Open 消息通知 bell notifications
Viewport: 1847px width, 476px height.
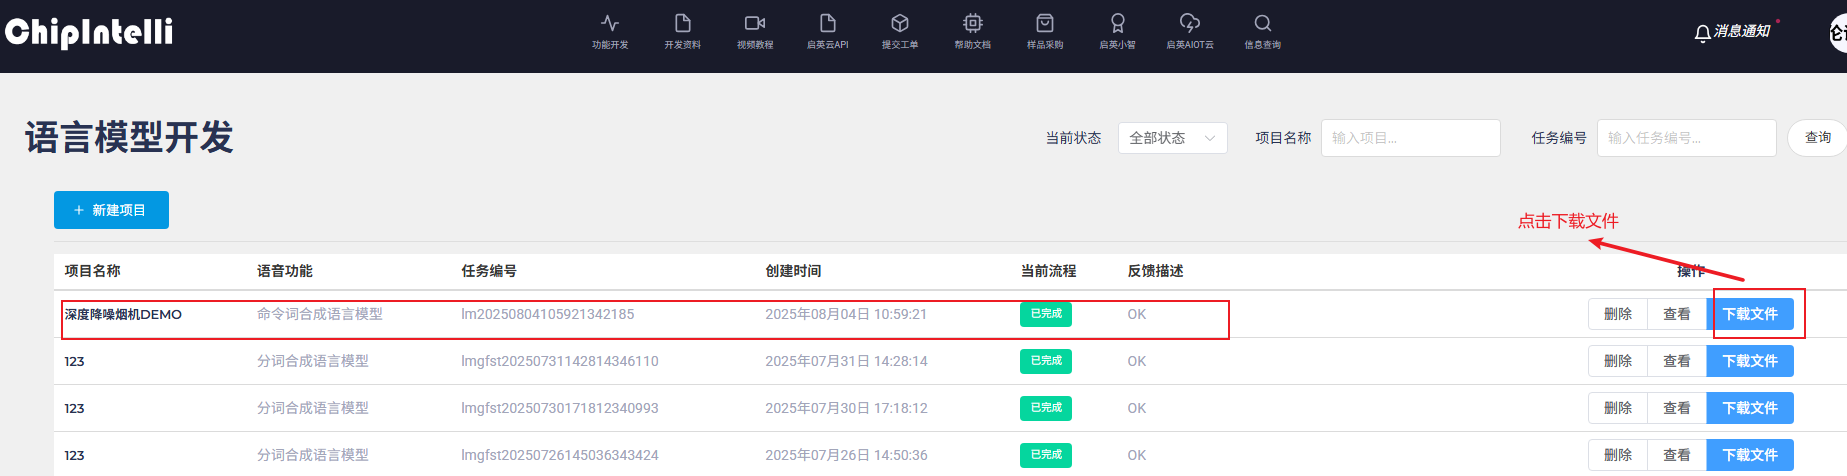coord(1732,32)
